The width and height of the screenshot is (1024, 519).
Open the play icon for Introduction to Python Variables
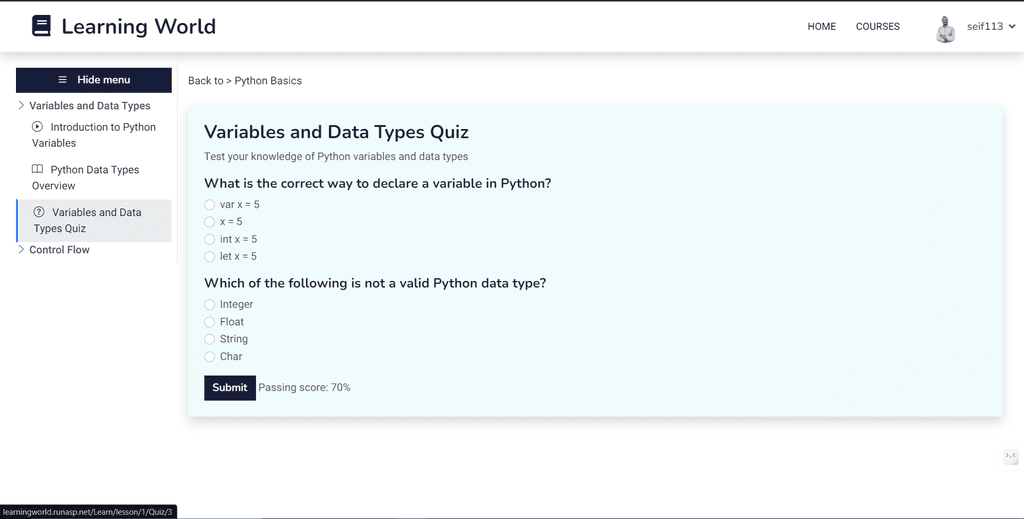(x=37, y=127)
